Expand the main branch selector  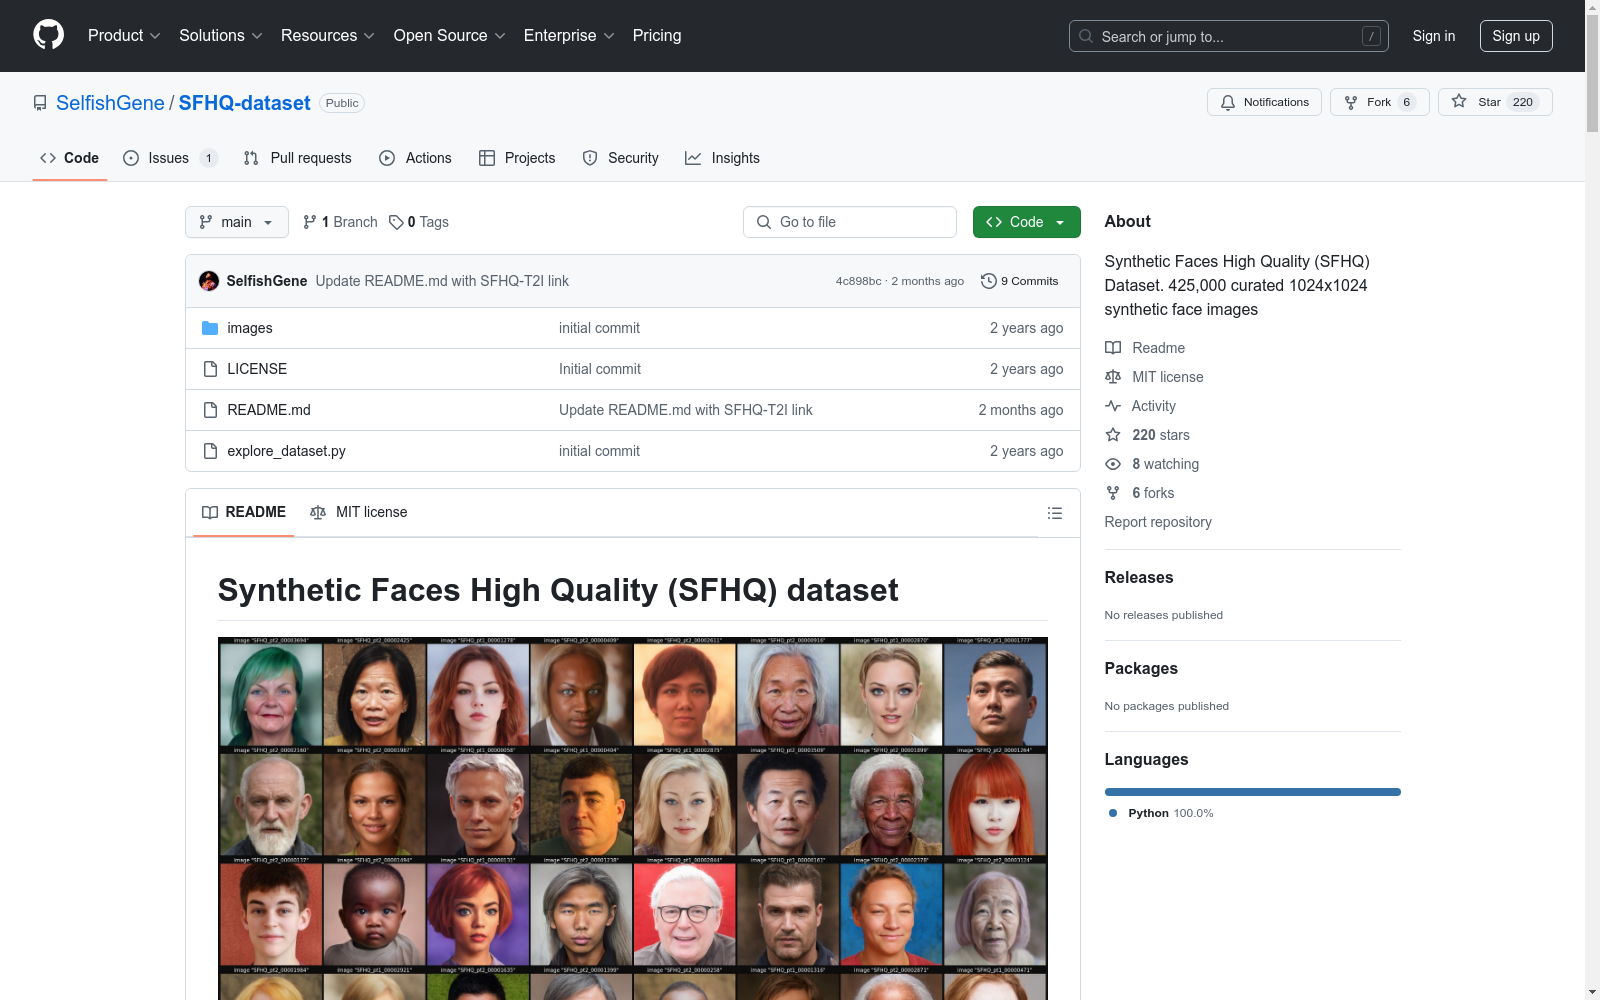236,221
